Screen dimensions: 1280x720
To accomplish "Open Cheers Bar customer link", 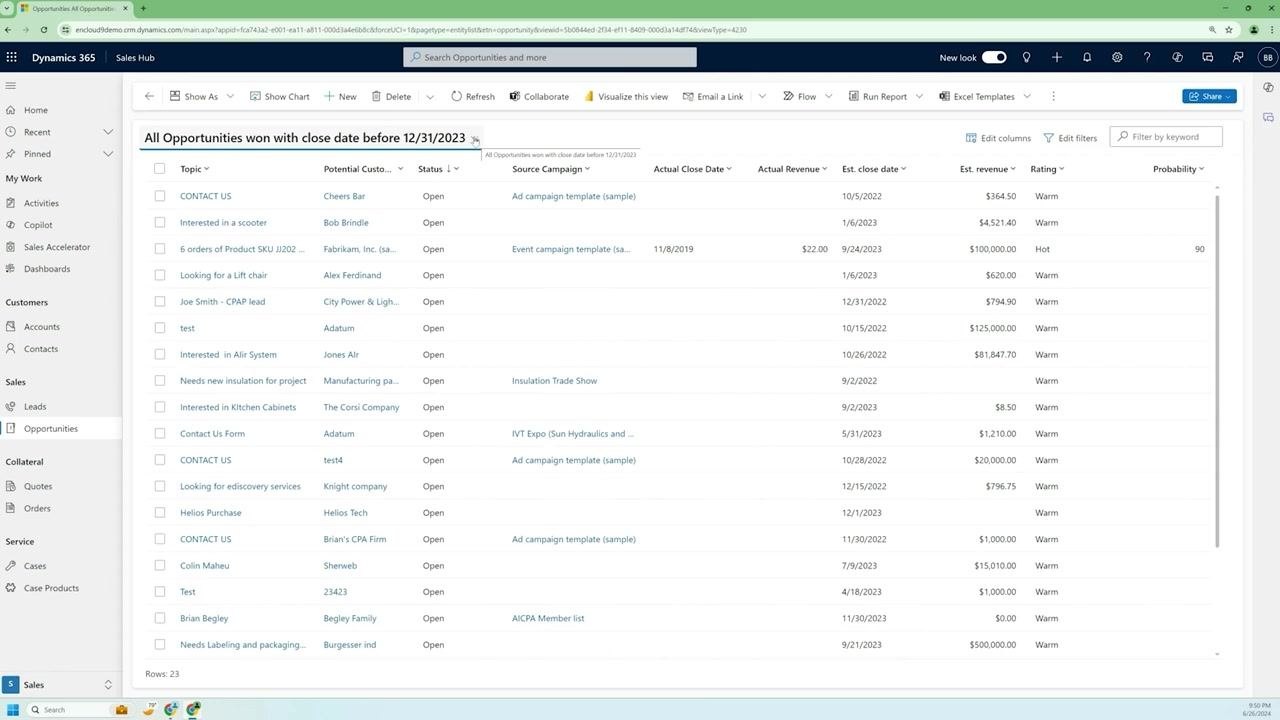I will [344, 196].
